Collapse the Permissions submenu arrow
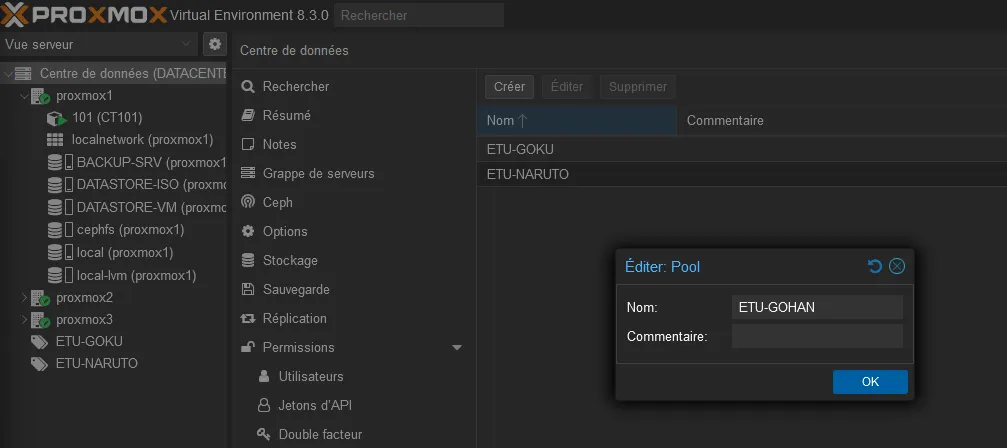Image resolution: width=1007 pixels, height=448 pixels. 457,348
